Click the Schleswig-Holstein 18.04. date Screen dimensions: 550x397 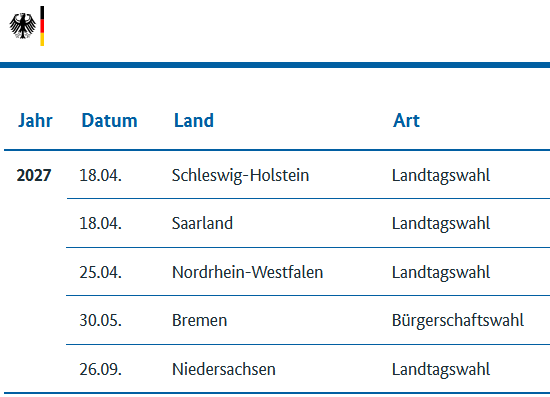100,175
